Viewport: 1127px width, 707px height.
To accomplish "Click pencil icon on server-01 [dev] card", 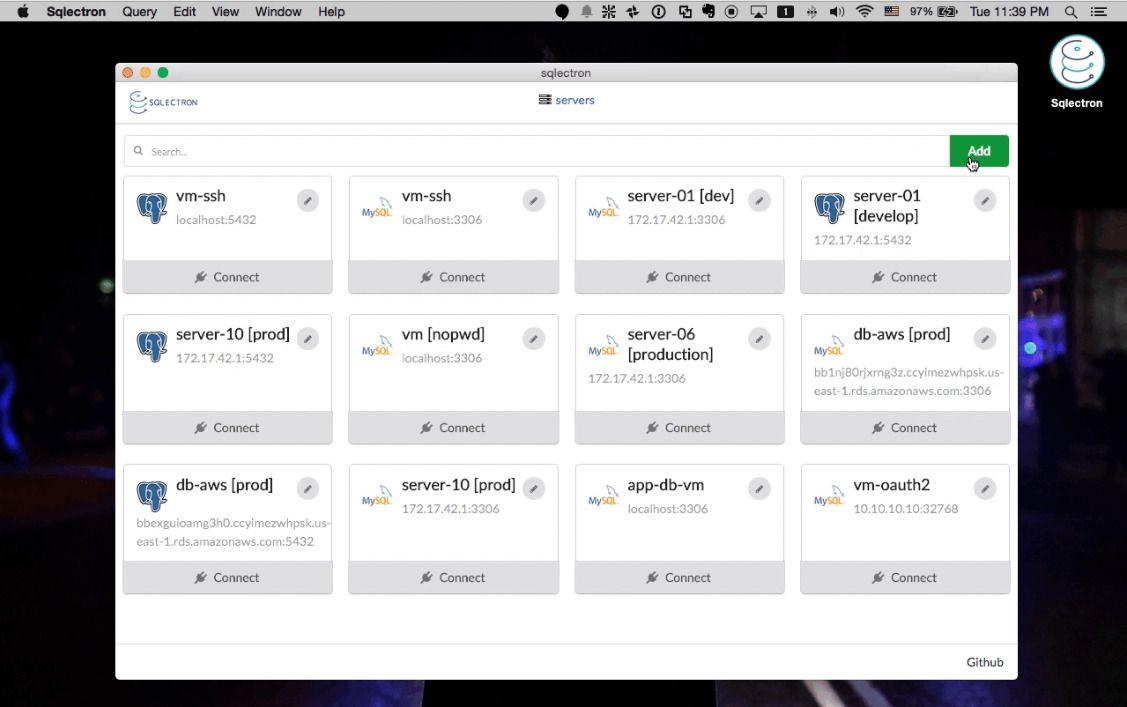I will (x=759, y=200).
